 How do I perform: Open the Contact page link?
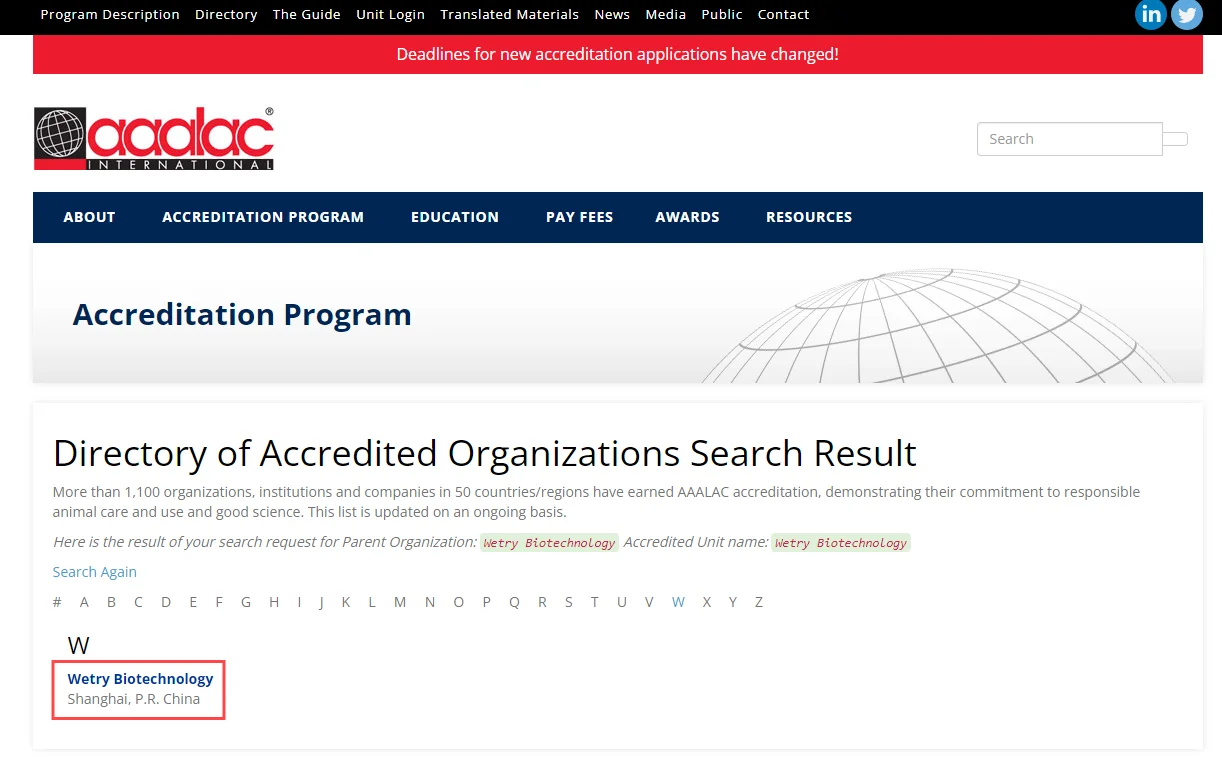tap(783, 14)
